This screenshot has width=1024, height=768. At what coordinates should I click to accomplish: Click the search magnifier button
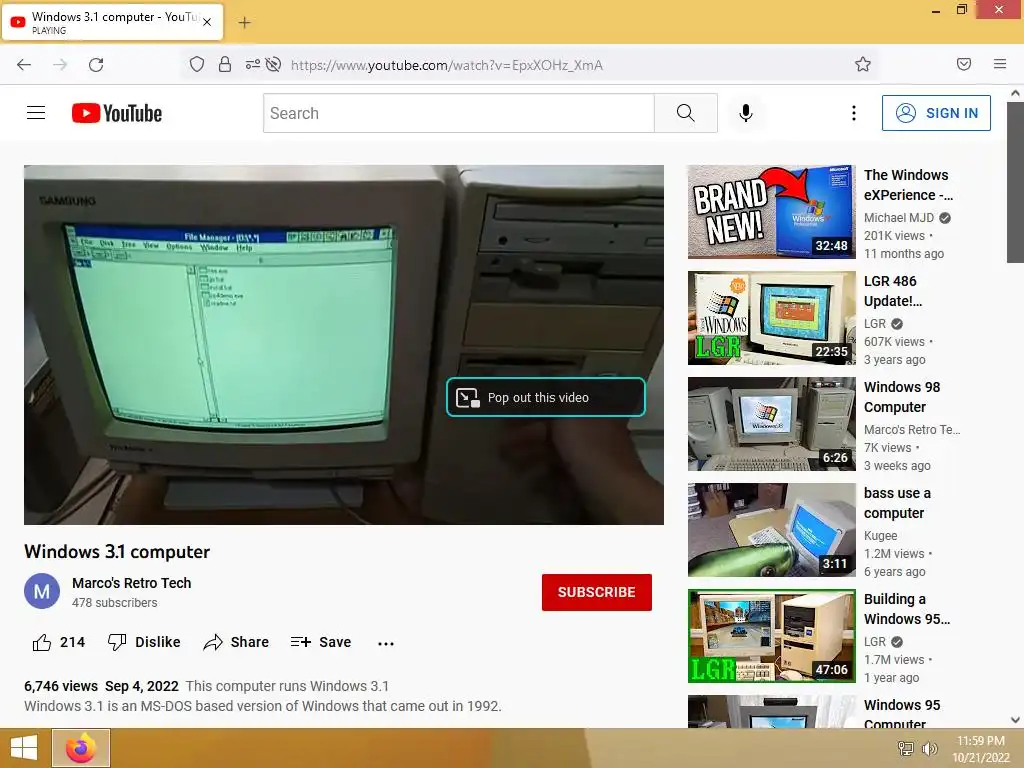tap(686, 113)
